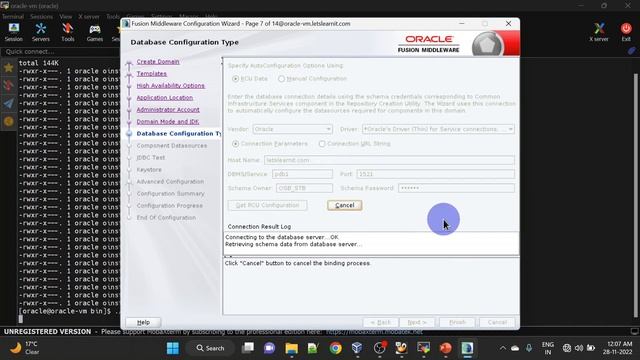
Task: Select the Manual Configuration radio option
Action: (x=281, y=79)
